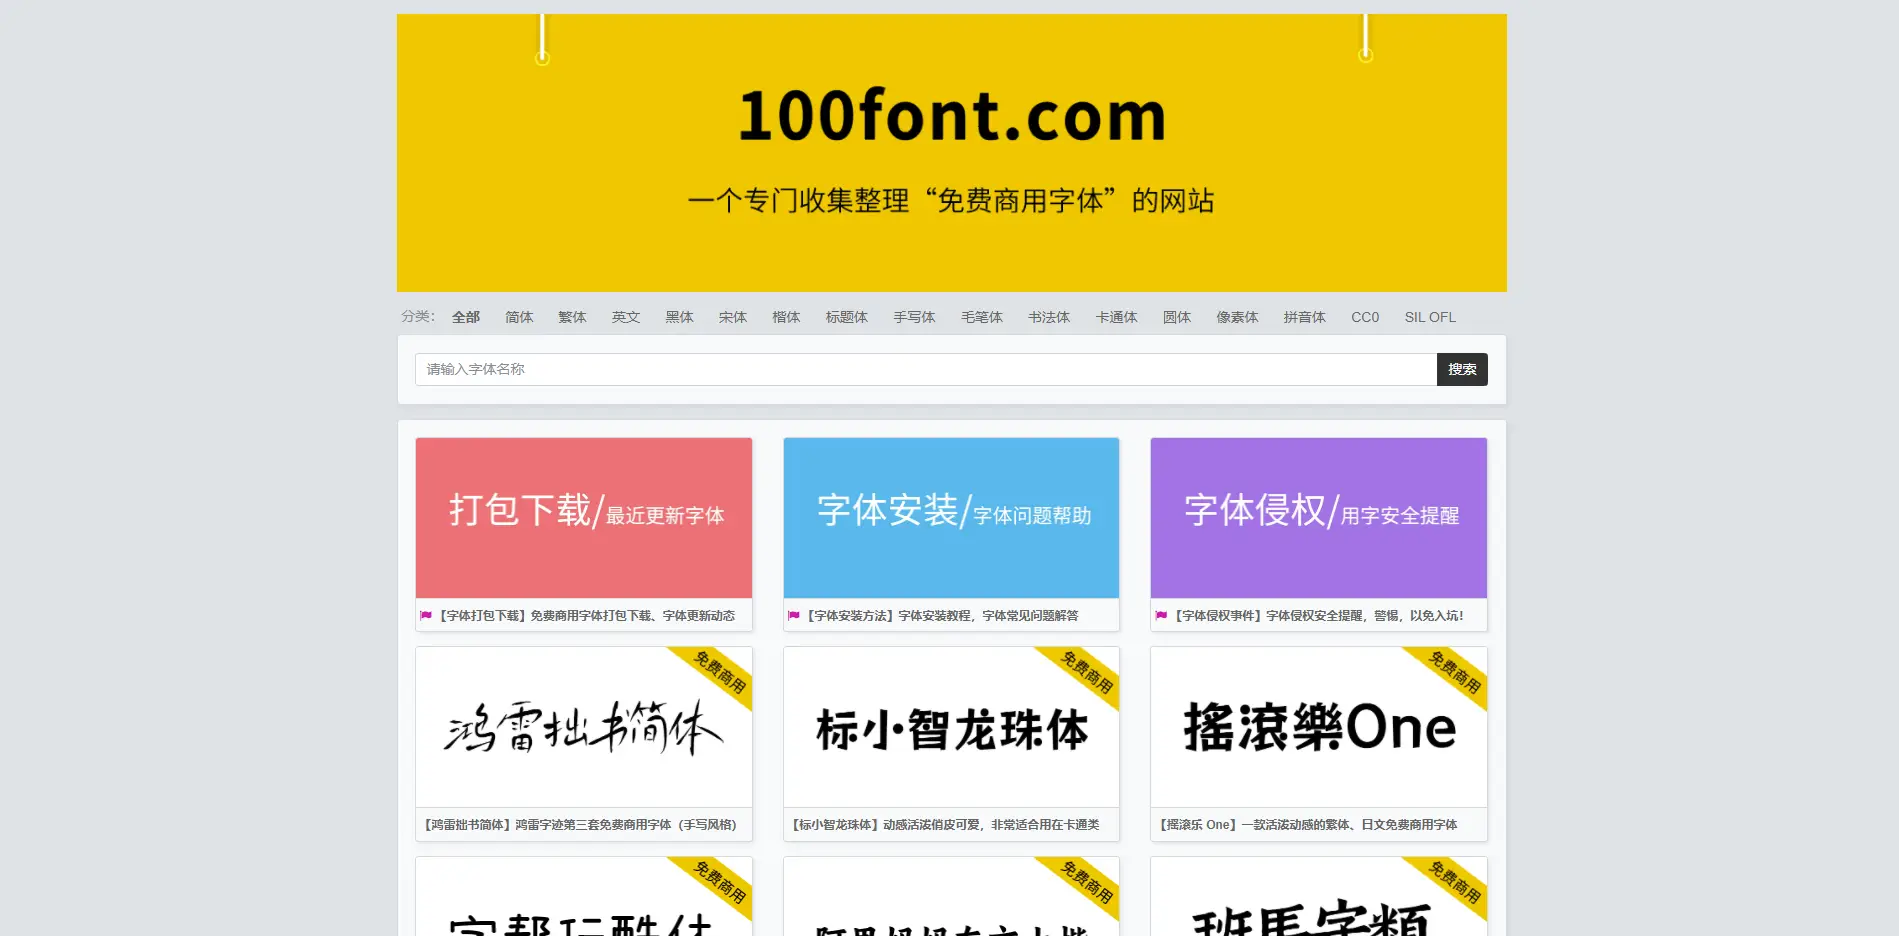Open the 标题体 category
Image resolution: width=1899 pixels, height=936 pixels.
click(x=847, y=317)
